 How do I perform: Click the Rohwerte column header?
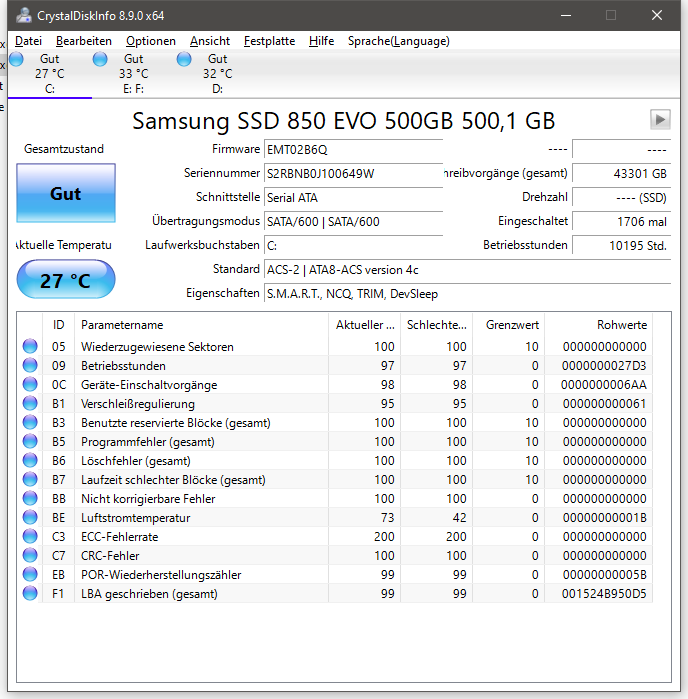click(x=598, y=325)
